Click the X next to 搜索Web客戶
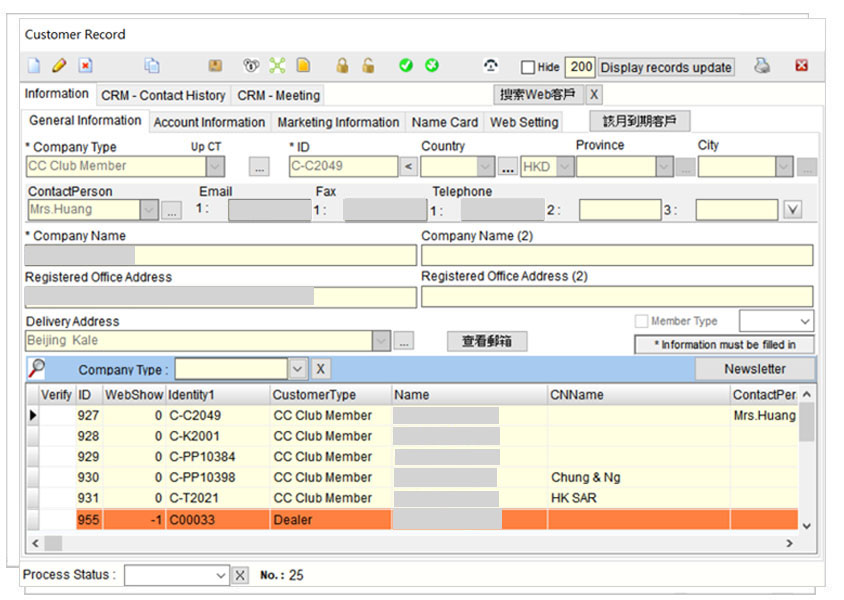Image resolution: width=844 pixels, height=600 pixels. 594,95
